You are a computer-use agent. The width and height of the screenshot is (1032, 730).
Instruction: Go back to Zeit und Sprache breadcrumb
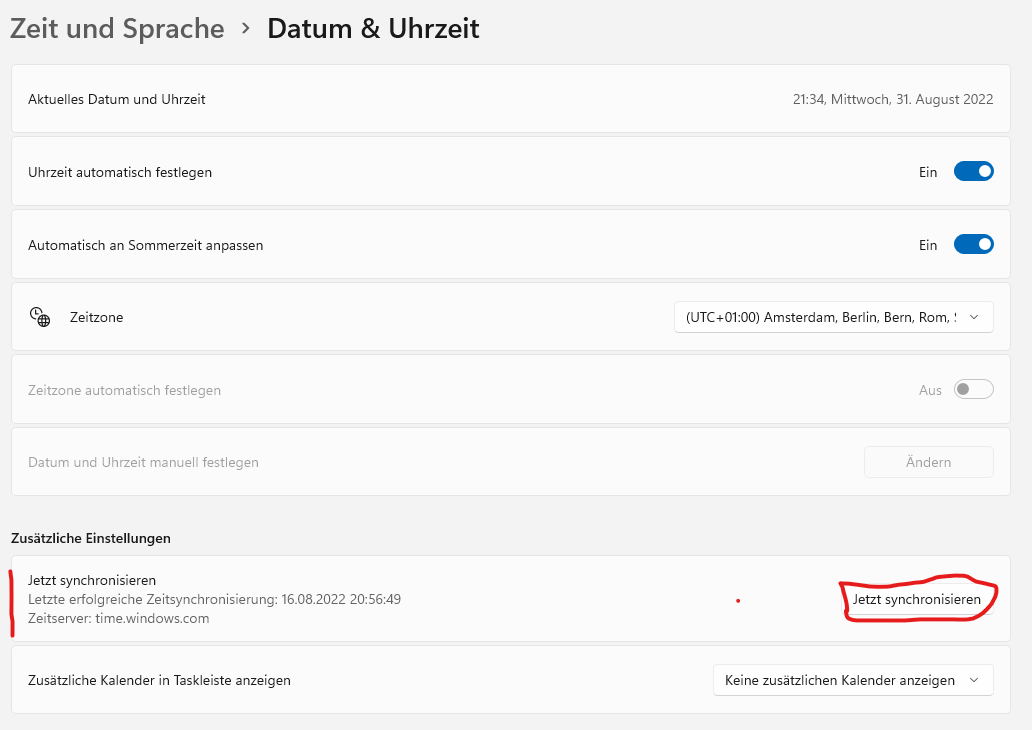pos(117,29)
